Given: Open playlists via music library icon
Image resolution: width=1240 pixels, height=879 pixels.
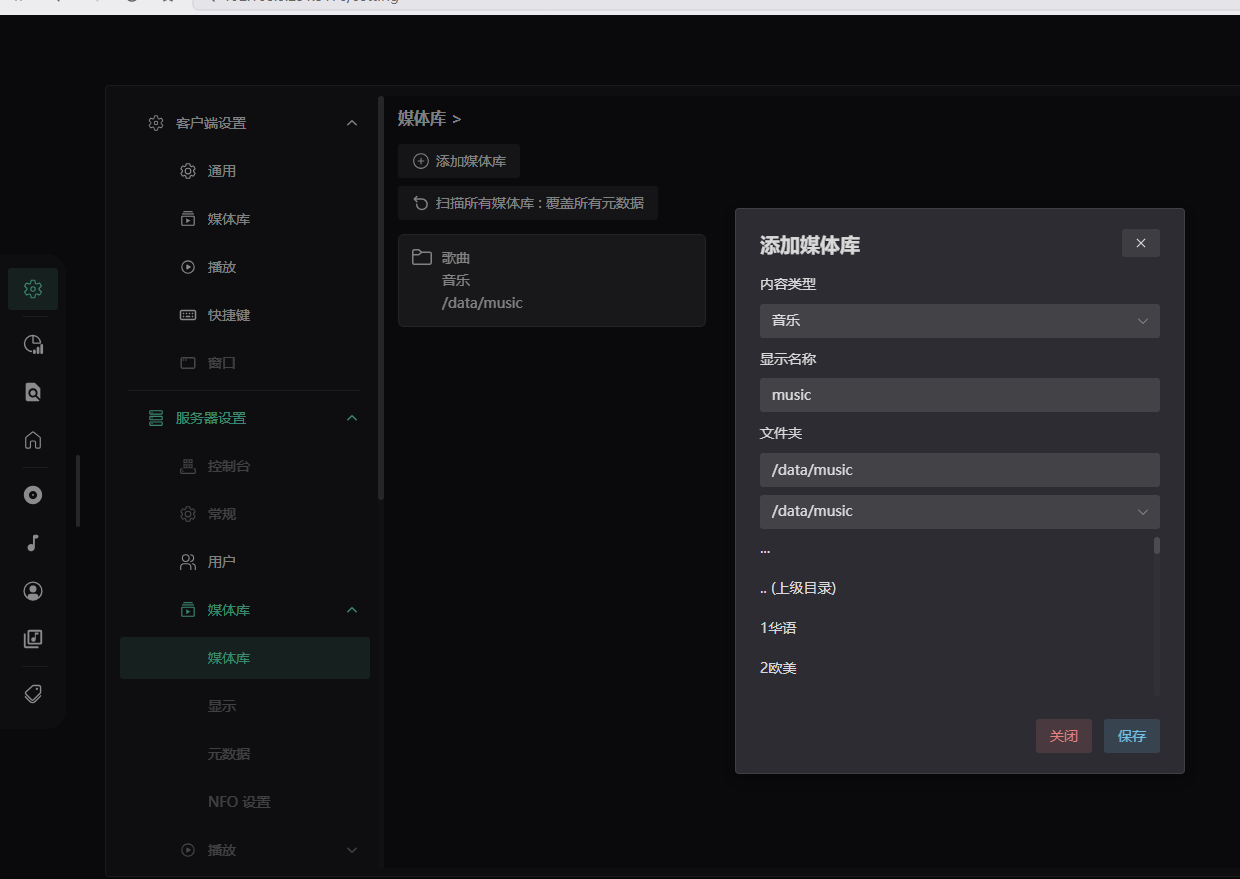Looking at the screenshot, I should point(33,638).
